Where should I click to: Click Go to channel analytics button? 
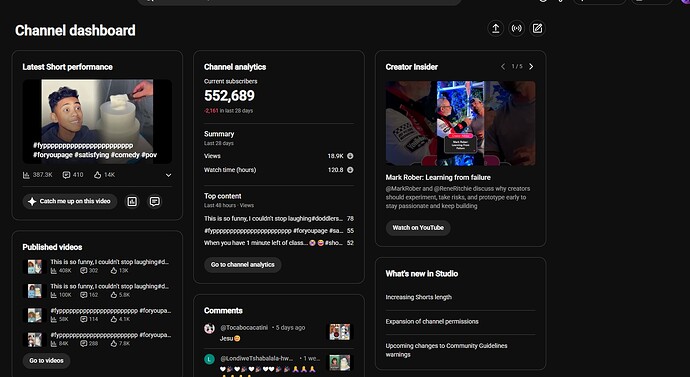click(x=242, y=265)
